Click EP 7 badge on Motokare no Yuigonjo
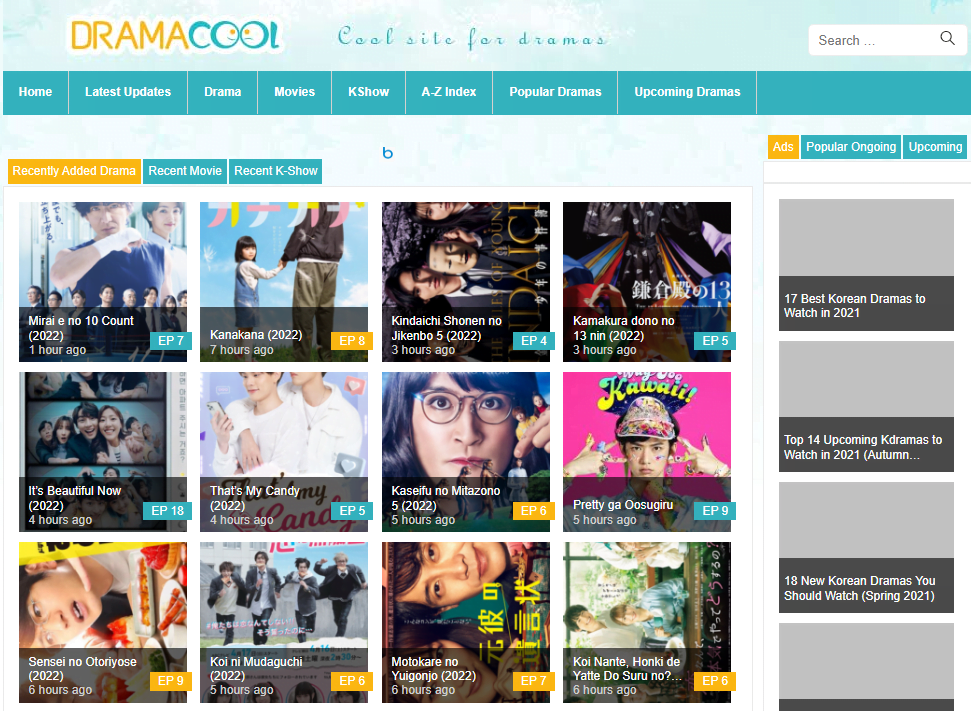The image size is (971, 711). coord(534,681)
